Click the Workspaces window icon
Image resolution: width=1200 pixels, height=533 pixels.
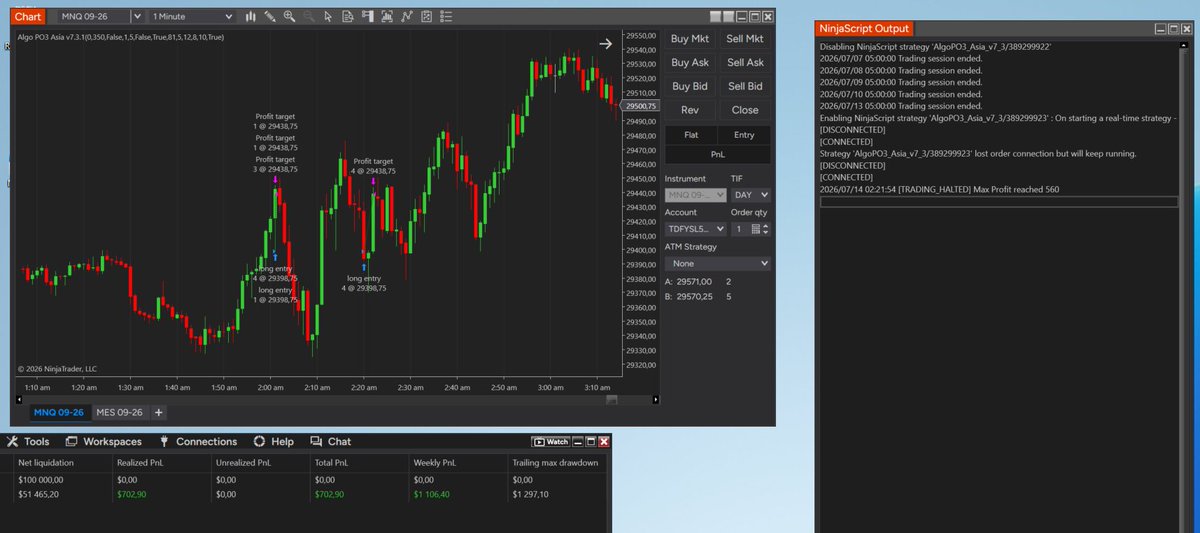coord(71,441)
